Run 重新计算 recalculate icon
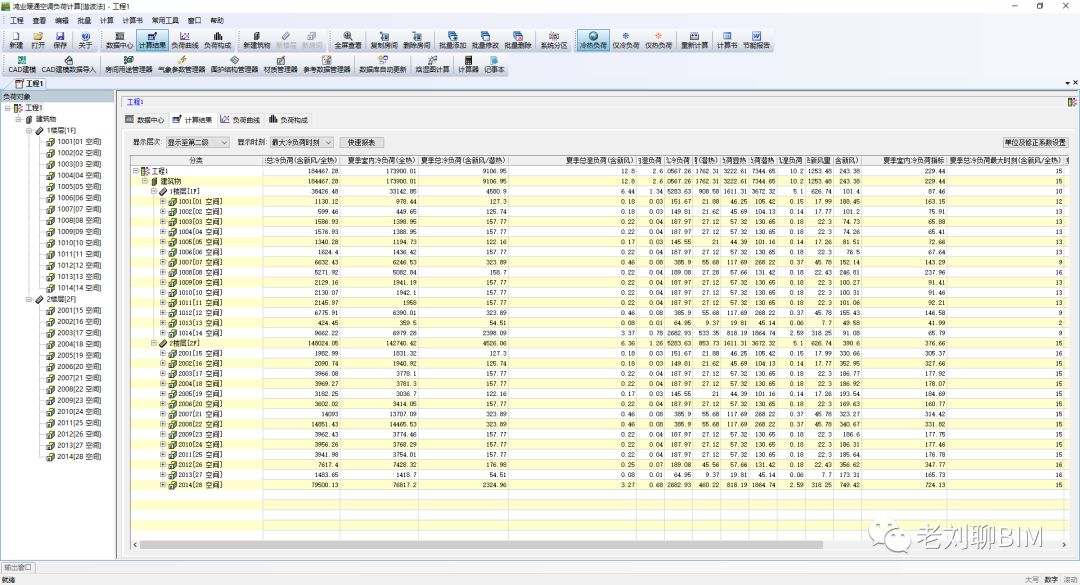The image size is (1080, 585). coord(694,40)
